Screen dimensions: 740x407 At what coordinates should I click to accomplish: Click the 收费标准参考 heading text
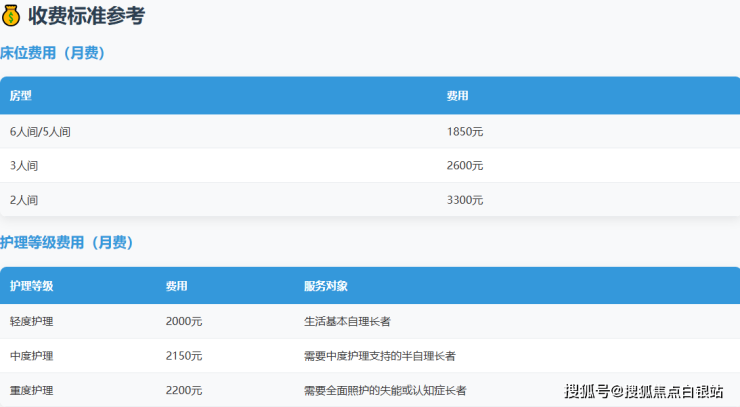86,16
